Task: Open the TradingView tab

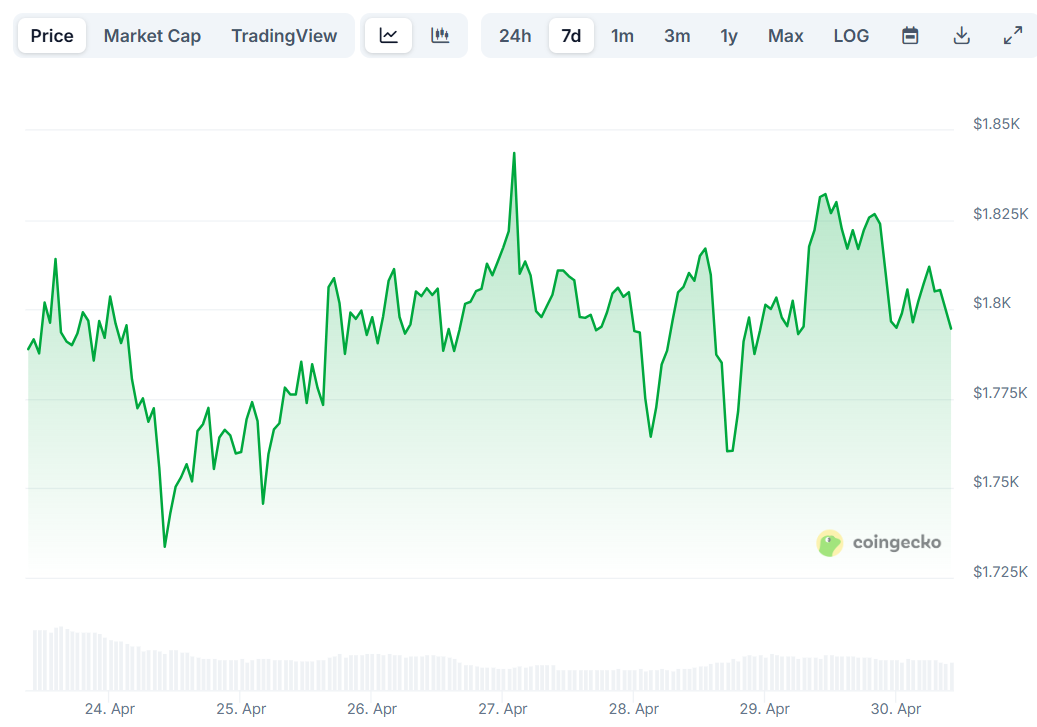Action: [x=283, y=35]
